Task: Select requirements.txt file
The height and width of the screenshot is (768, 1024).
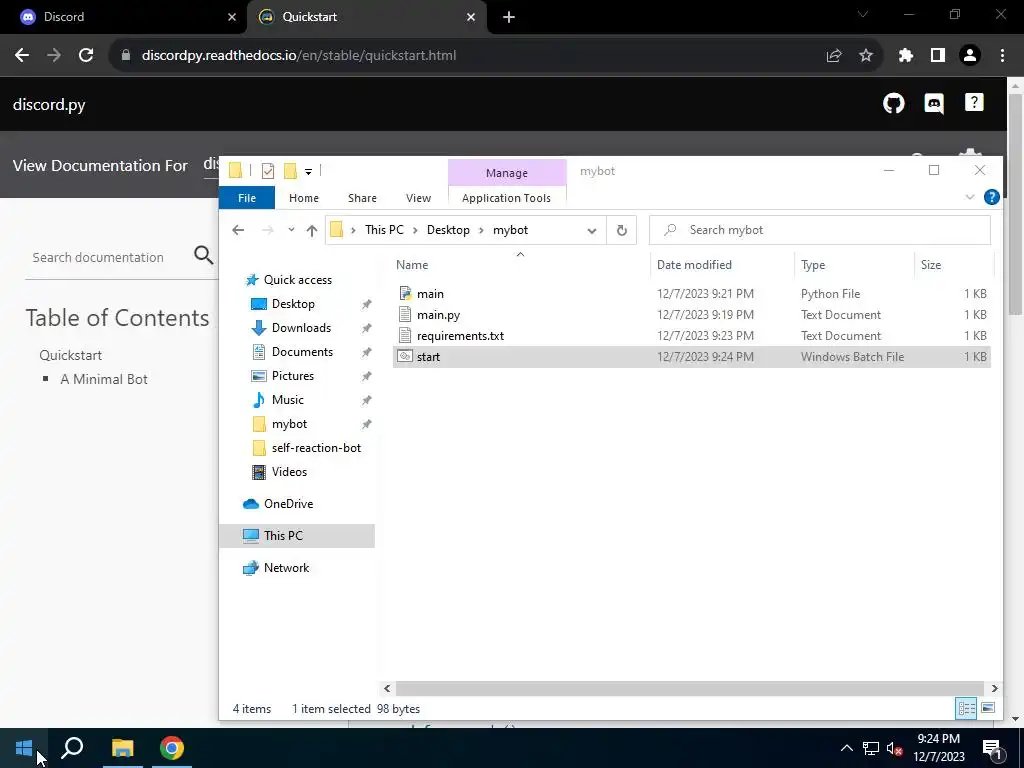Action: tap(691, 336)
